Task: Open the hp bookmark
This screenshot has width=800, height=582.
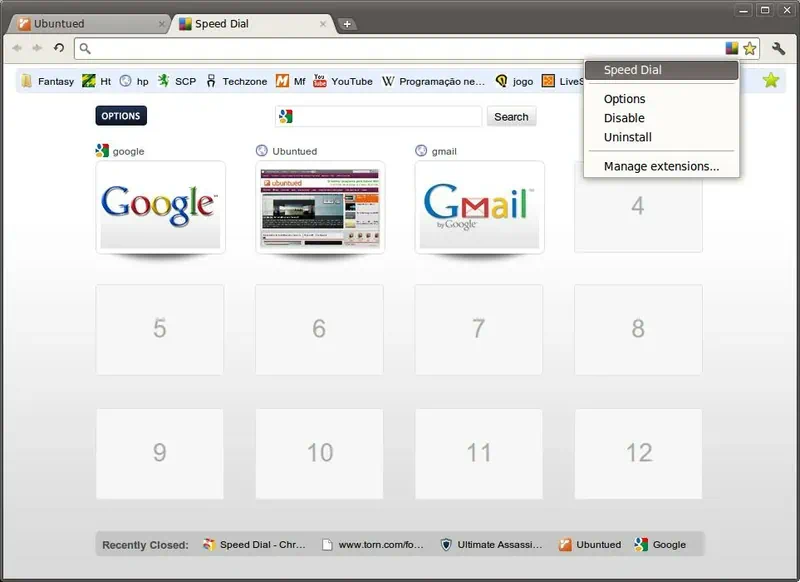Action: [x=134, y=81]
